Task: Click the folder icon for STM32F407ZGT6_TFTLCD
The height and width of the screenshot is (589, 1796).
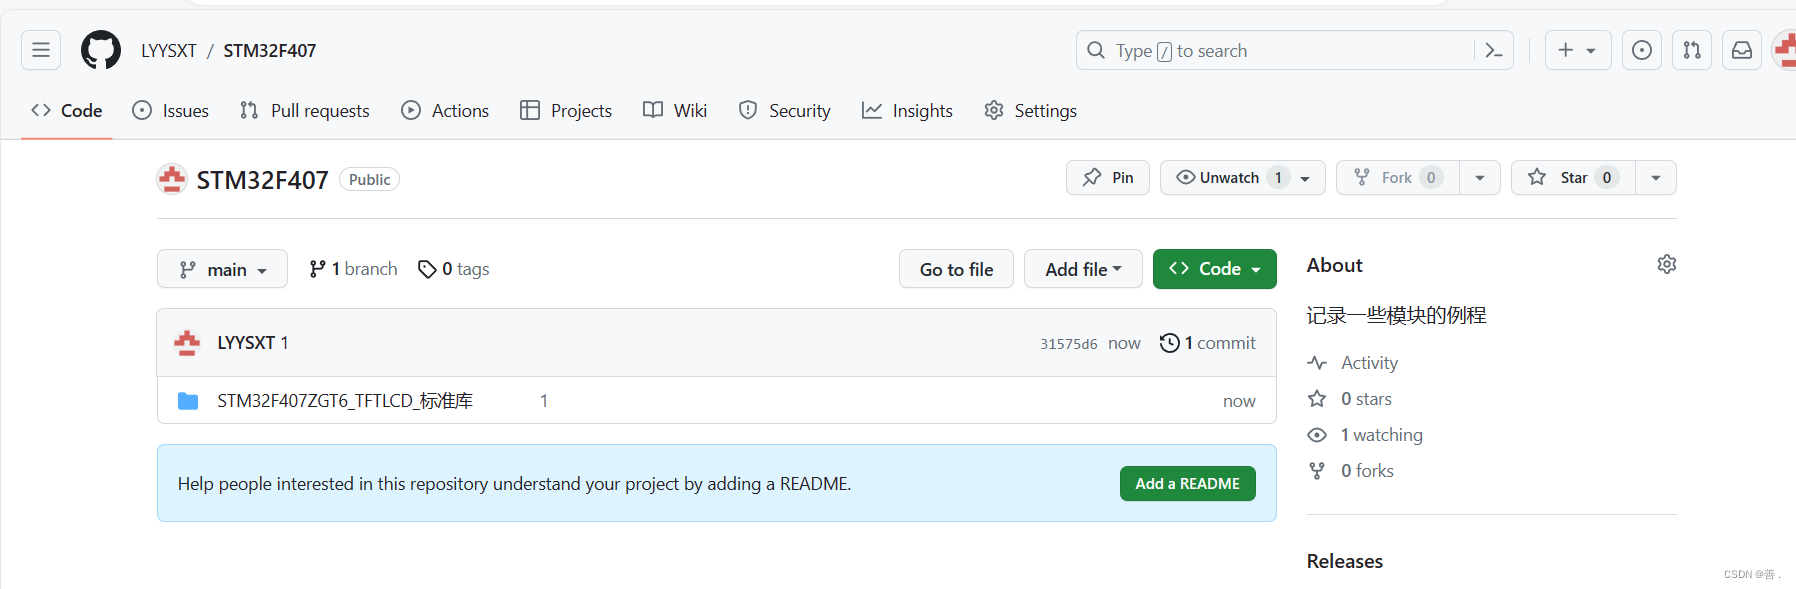Action: click(x=188, y=401)
